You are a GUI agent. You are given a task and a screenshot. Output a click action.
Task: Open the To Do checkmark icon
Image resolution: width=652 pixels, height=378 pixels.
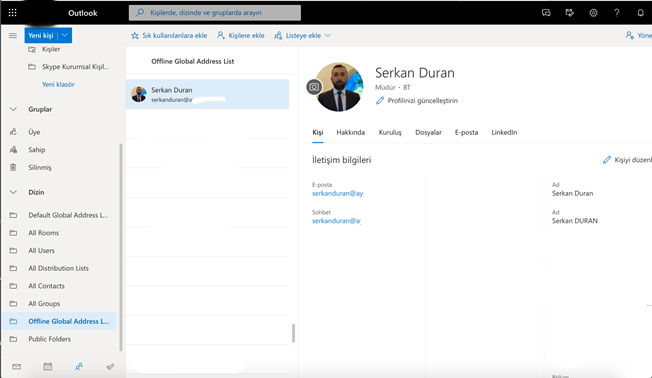coord(110,366)
